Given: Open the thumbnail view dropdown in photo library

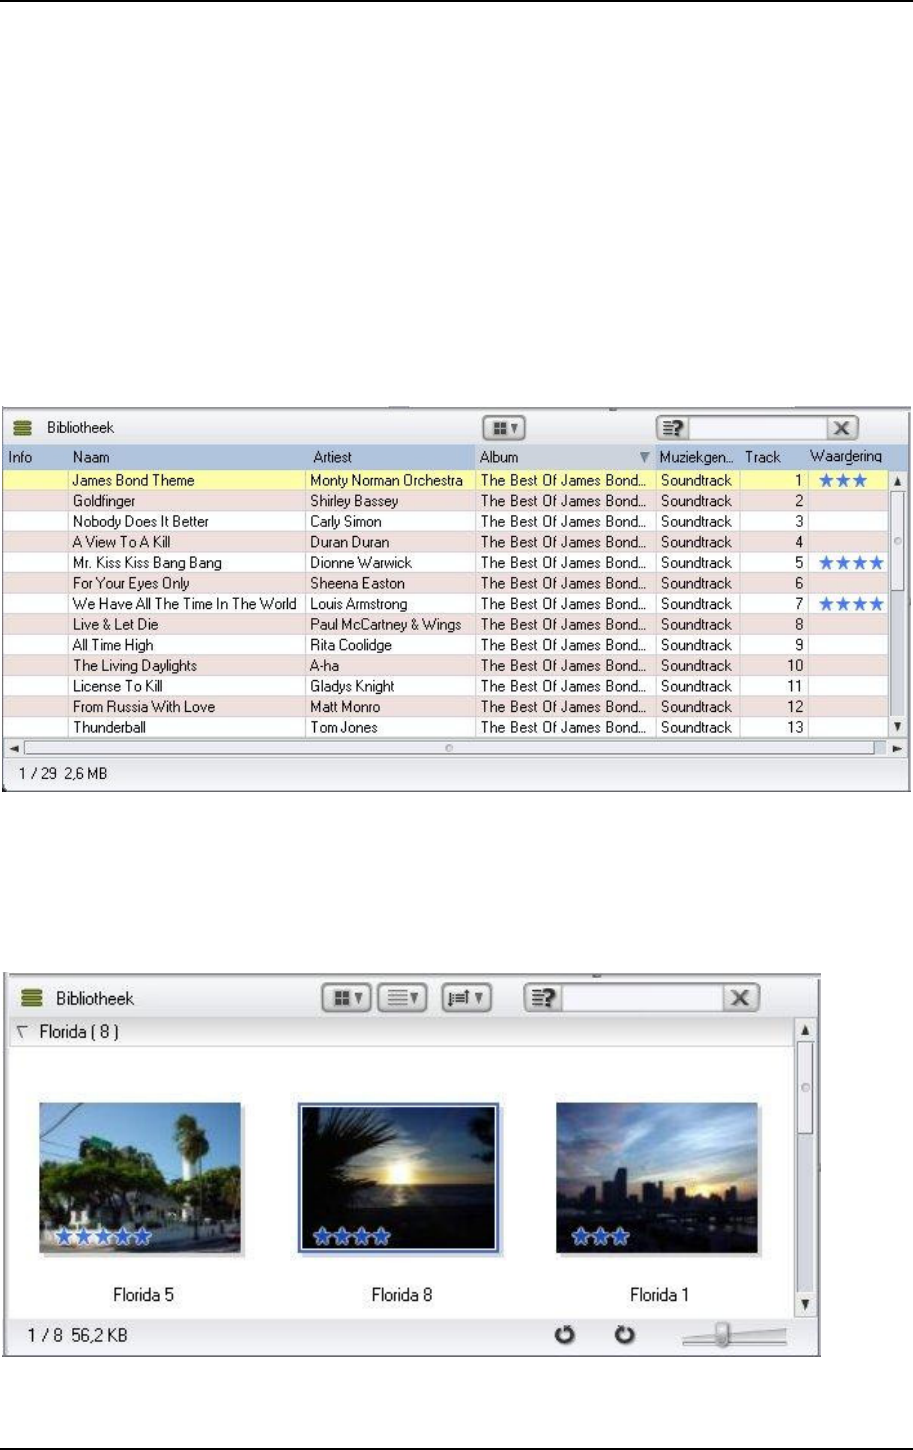Looking at the screenshot, I should [347, 998].
